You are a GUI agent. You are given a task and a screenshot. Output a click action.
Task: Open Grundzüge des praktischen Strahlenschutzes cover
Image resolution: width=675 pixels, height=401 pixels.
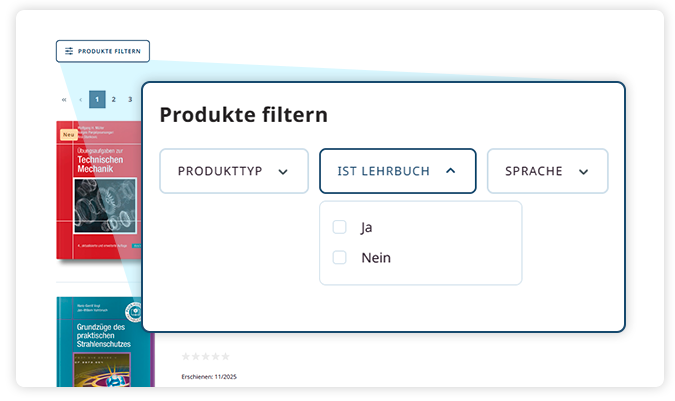(x=100, y=342)
